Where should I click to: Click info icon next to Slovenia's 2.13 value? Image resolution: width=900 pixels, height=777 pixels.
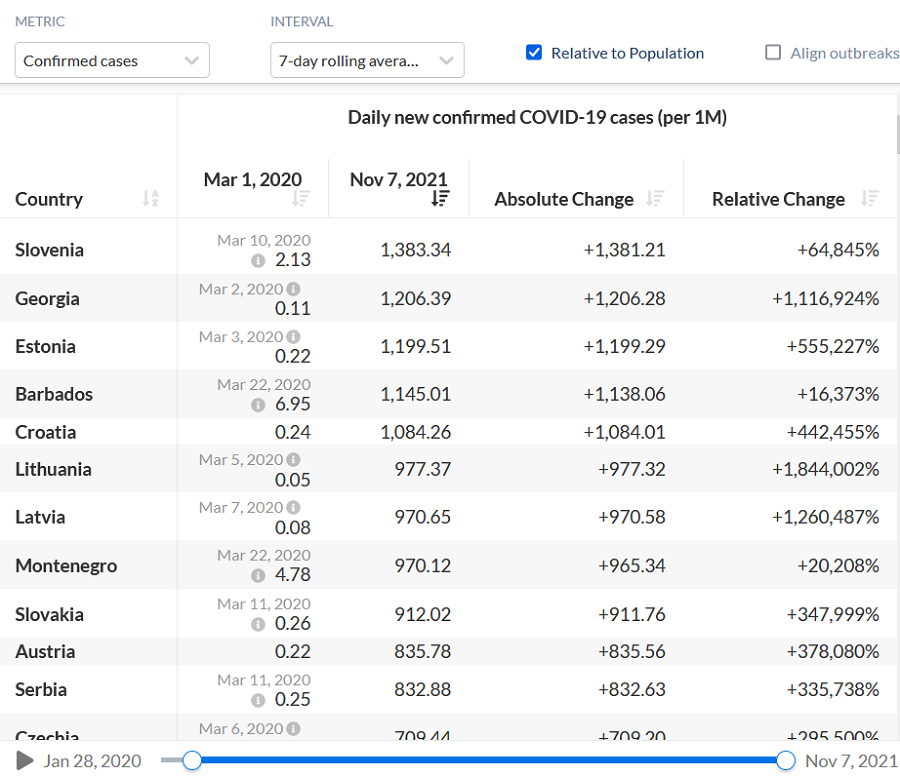coord(258,260)
